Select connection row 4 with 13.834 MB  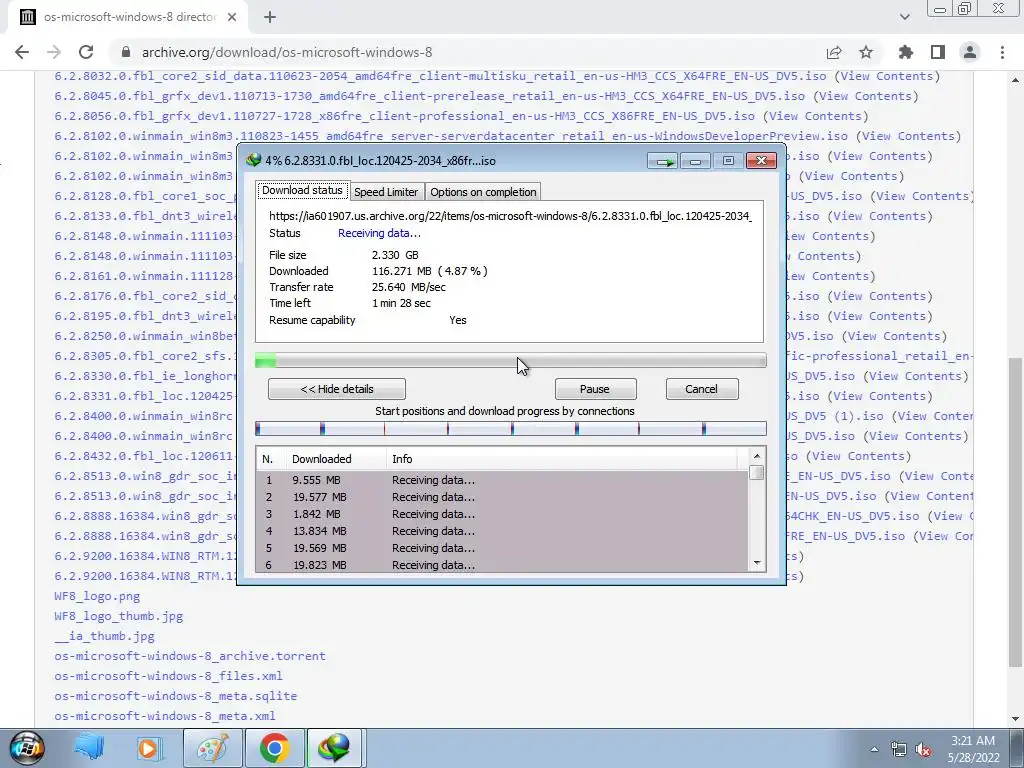point(502,531)
